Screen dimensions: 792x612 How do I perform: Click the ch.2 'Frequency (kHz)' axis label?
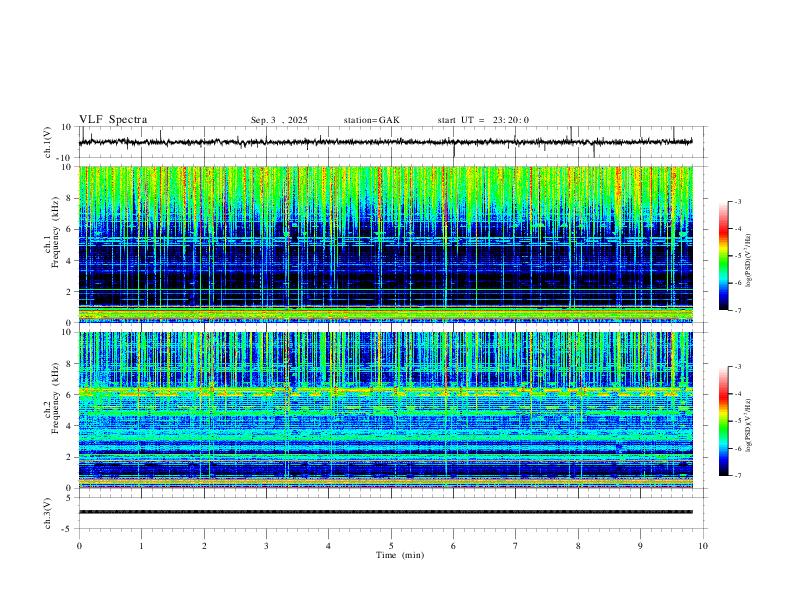point(55,397)
